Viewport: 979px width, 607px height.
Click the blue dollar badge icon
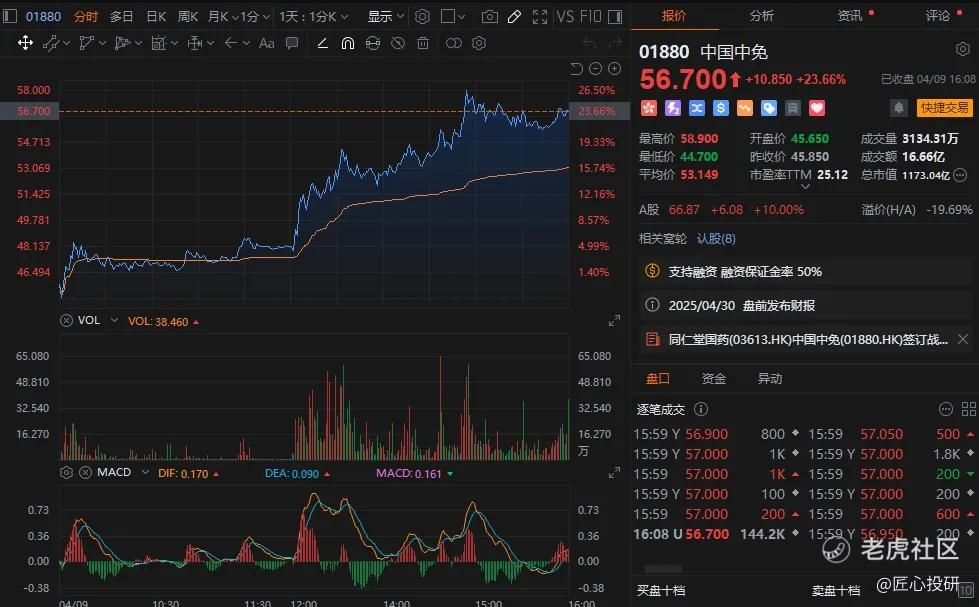pyautogui.click(x=721, y=108)
